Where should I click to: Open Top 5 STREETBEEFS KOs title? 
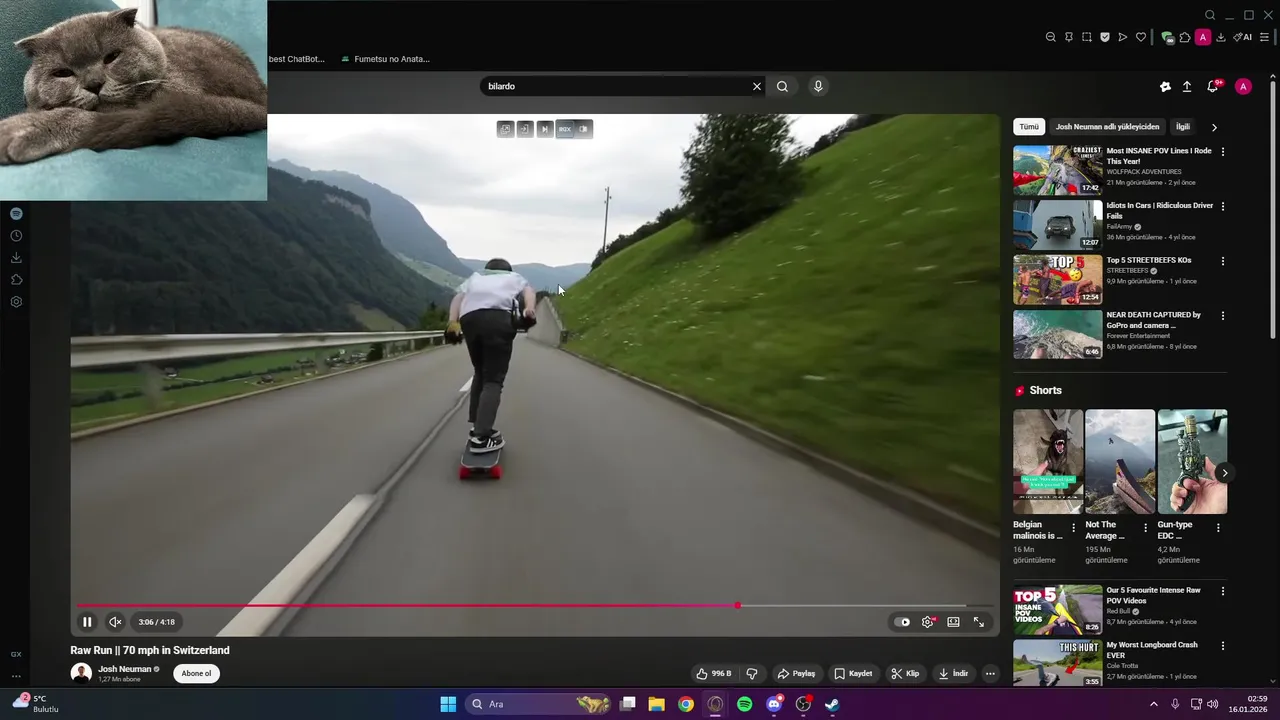point(1148,260)
